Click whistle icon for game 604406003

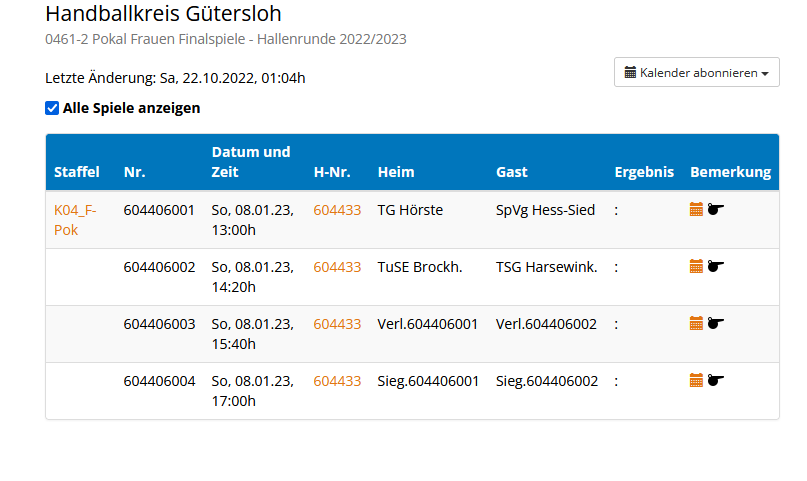point(715,323)
